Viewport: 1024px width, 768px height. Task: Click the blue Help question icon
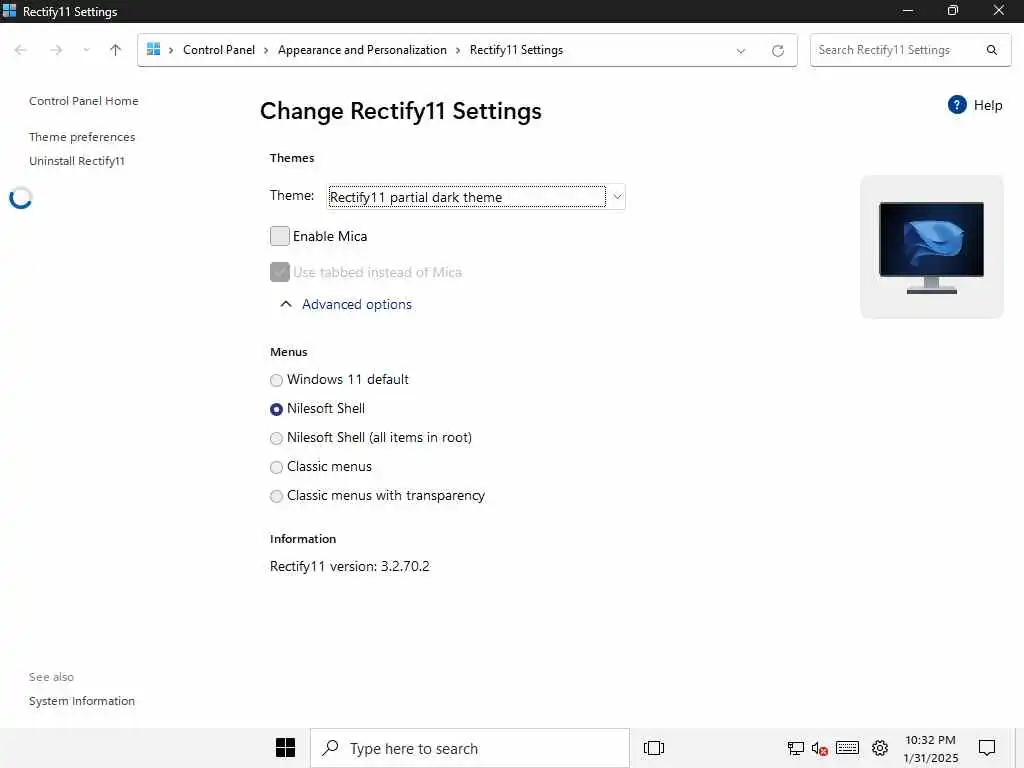[957, 105]
